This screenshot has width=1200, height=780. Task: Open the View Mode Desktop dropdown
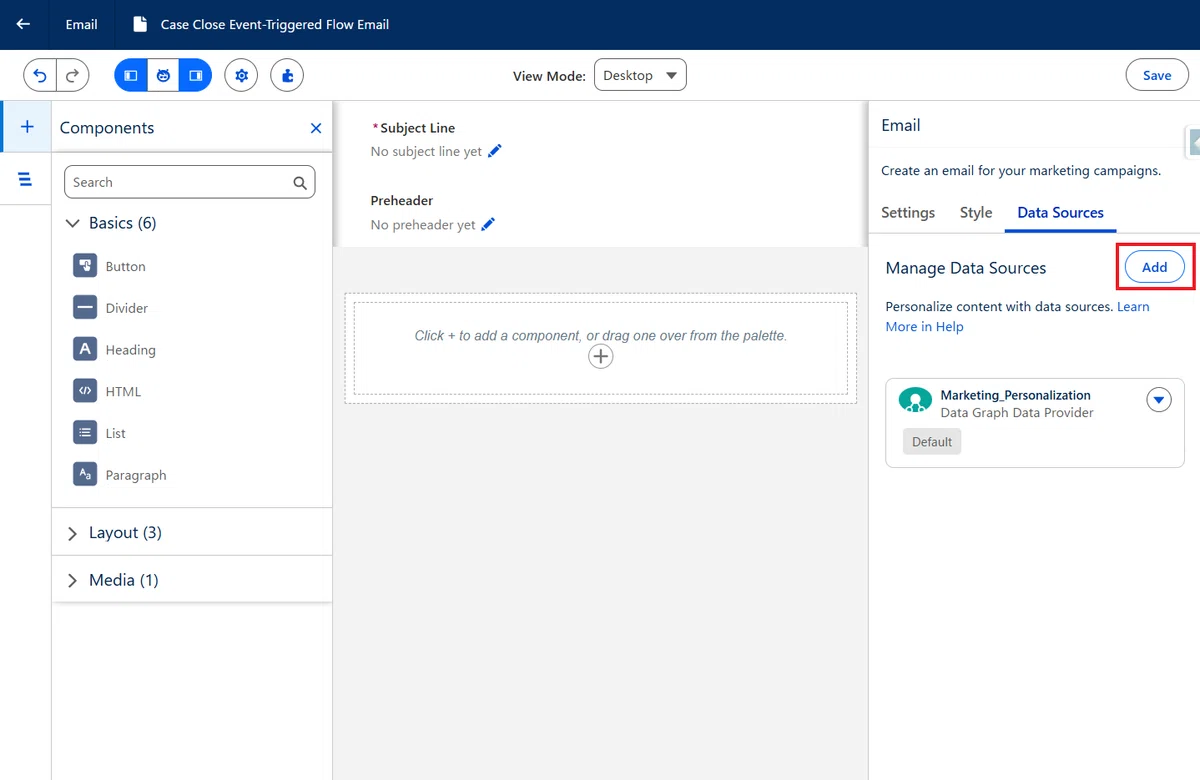pos(640,75)
